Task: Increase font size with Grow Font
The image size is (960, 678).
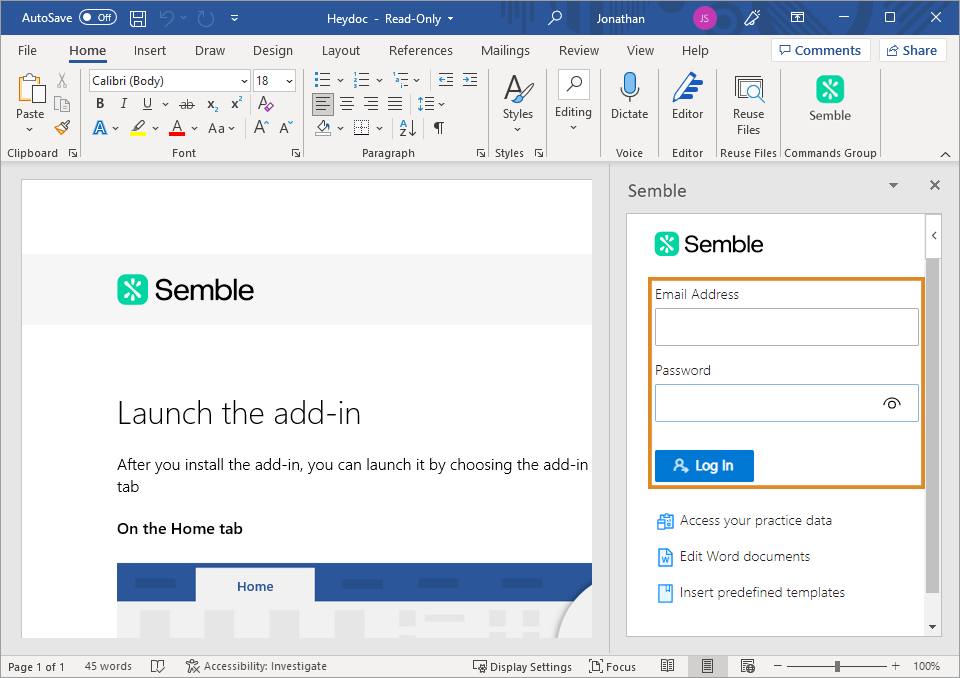Action: tap(261, 127)
